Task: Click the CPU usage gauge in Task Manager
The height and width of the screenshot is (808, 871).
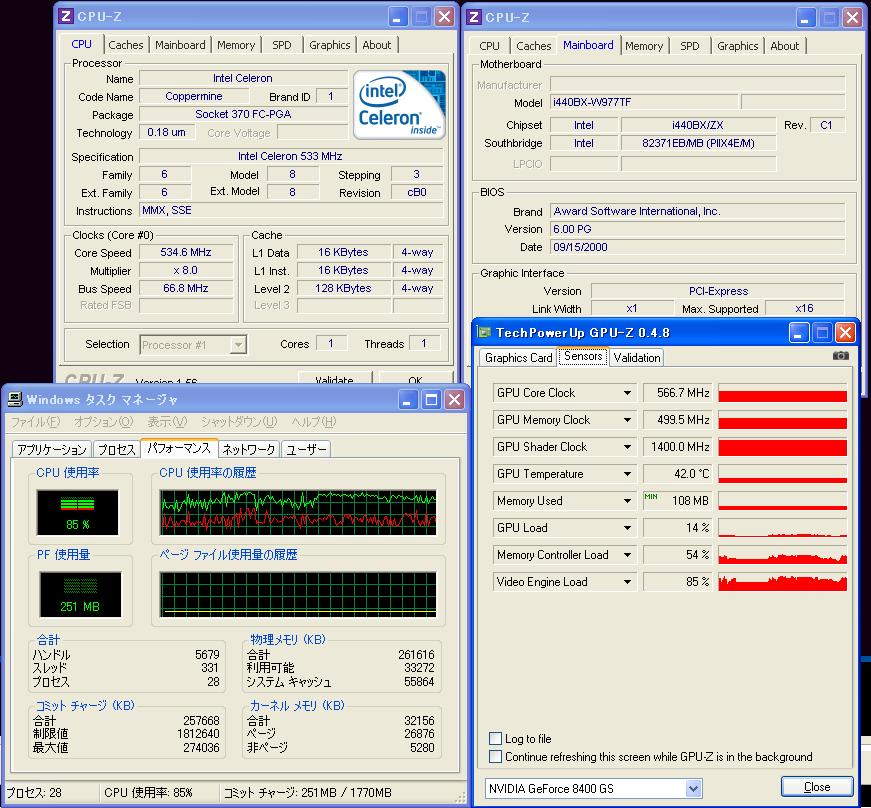Action: click(78, 512)
